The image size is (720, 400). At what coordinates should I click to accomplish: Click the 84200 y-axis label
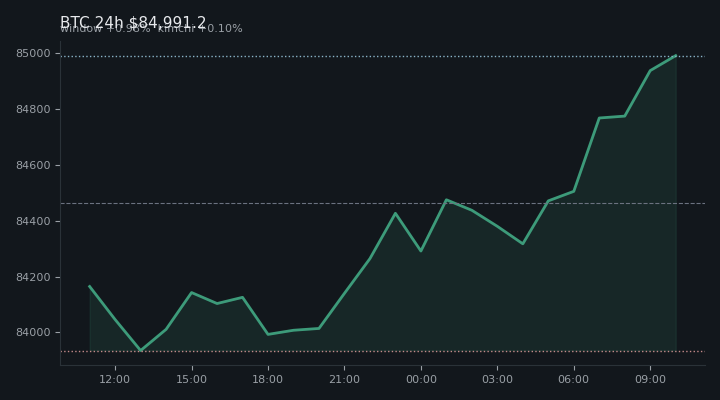[33, 277]
